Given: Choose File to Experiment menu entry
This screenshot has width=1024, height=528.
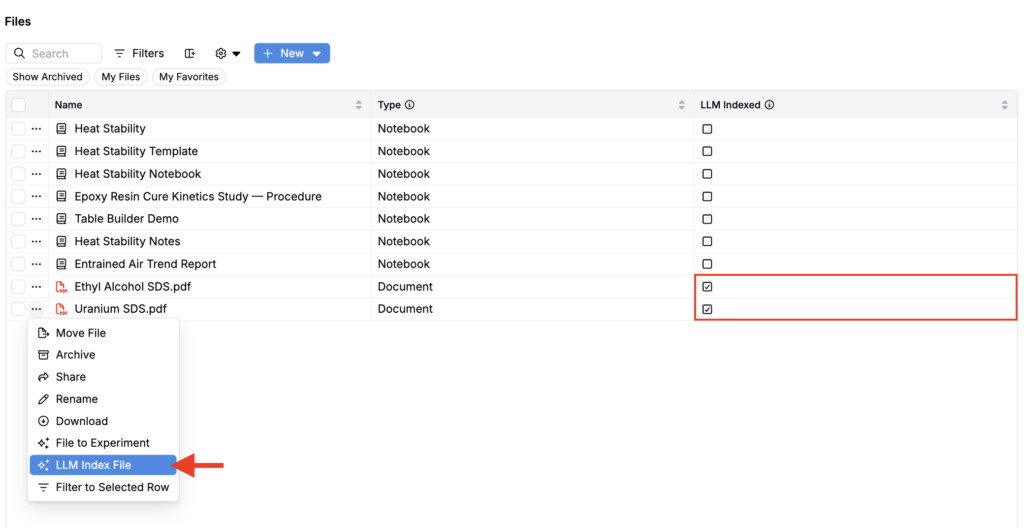Looking at the screenshot, I should (103, 443).
